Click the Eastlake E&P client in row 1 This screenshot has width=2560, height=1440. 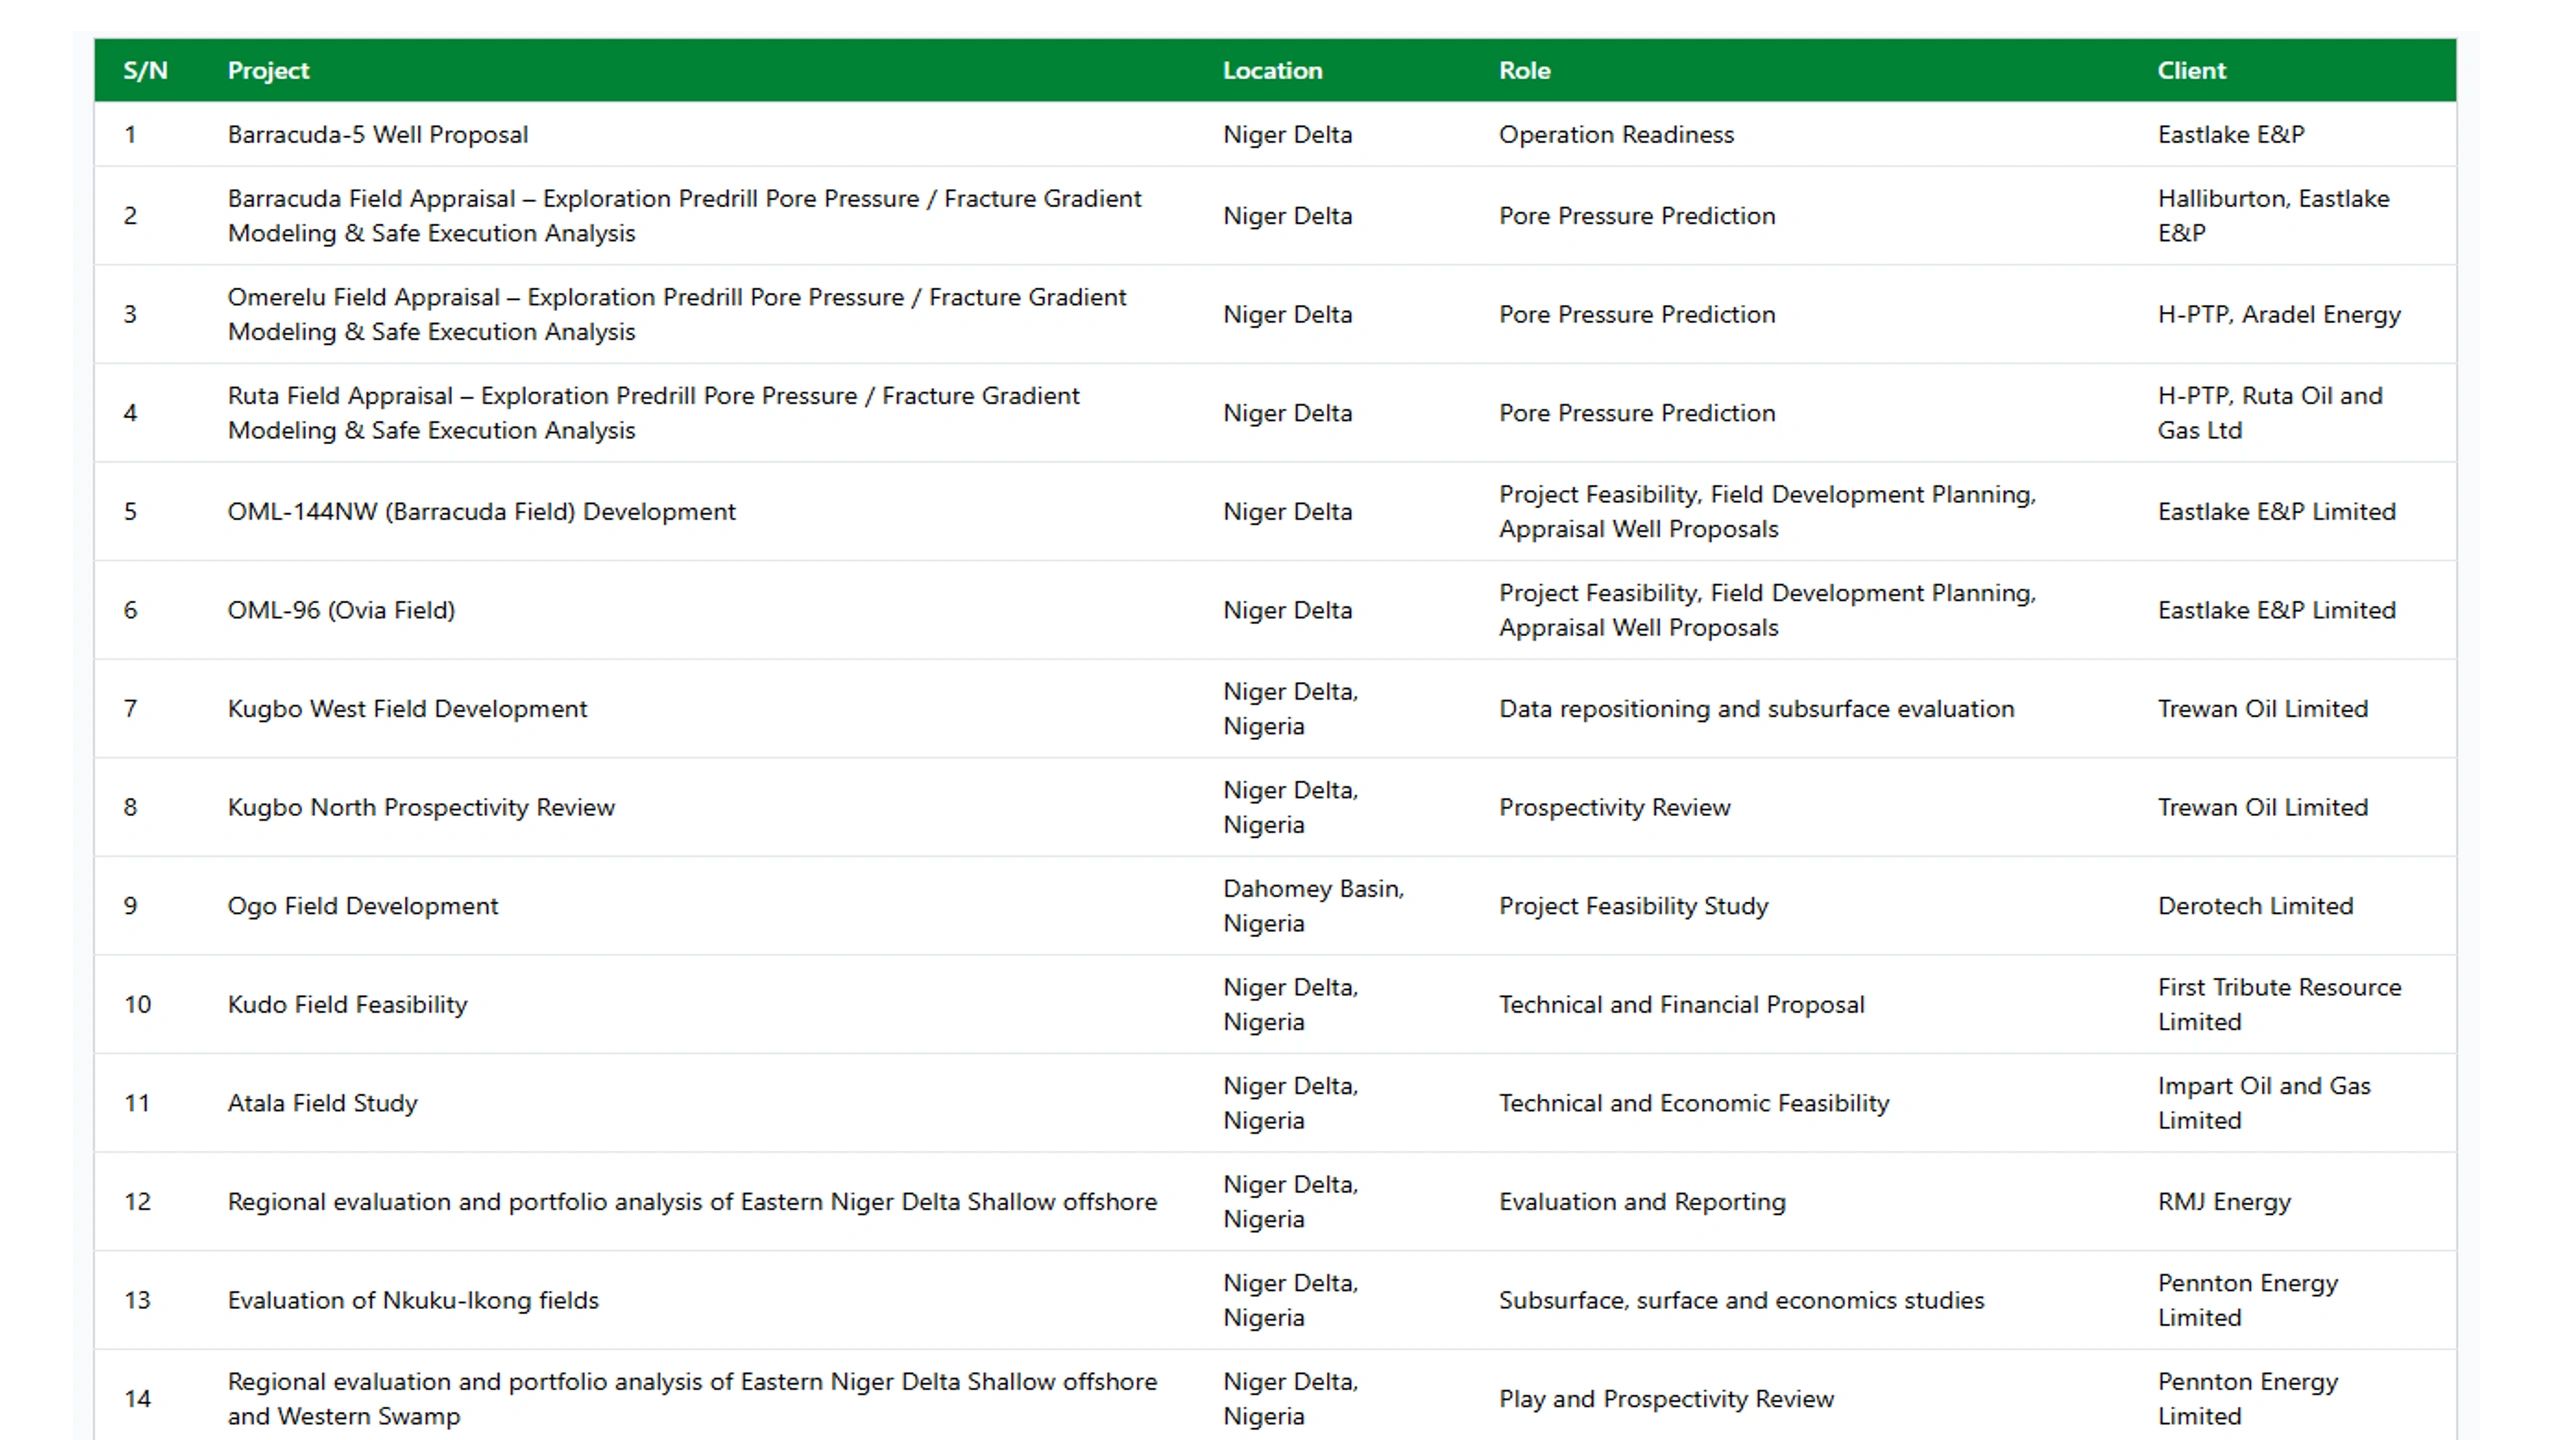(2230, 134)
